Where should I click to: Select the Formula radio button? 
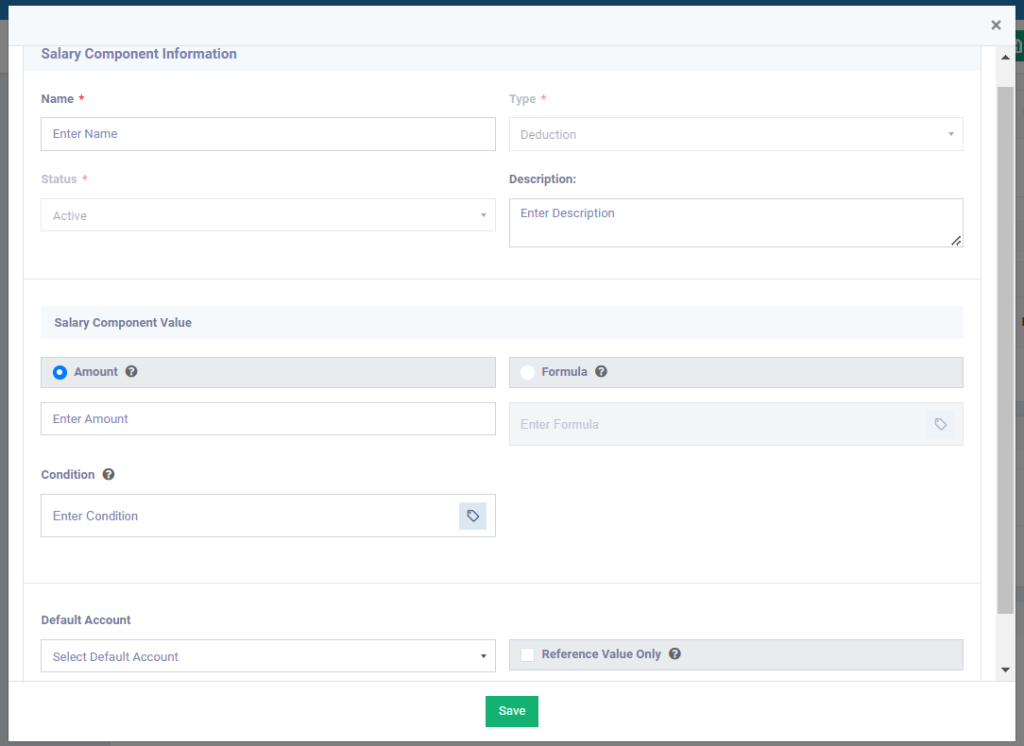pos(527,372)
